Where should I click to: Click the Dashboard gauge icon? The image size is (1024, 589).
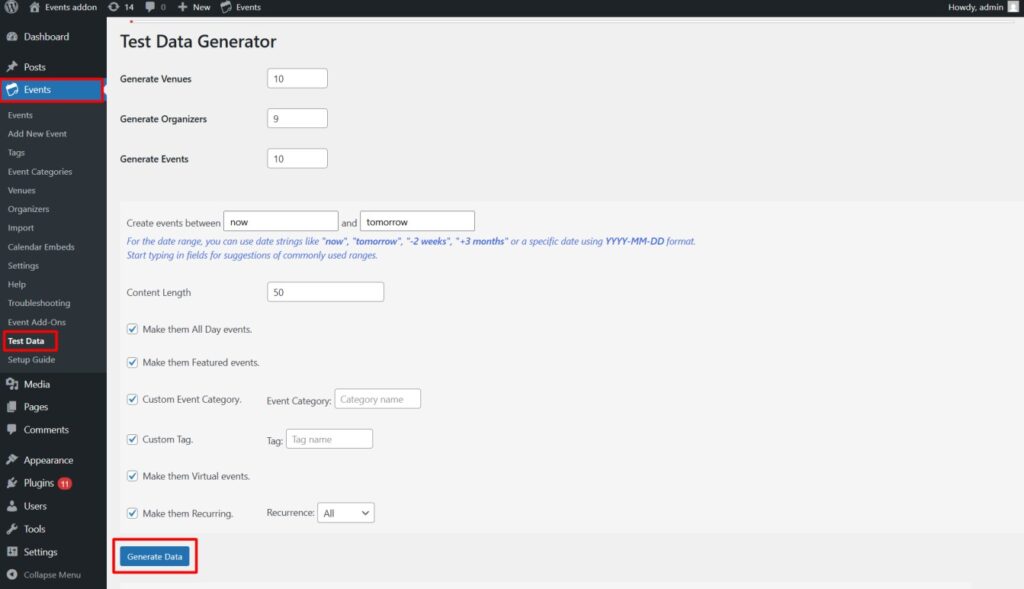pyautogui.click(x=12, y=37)
